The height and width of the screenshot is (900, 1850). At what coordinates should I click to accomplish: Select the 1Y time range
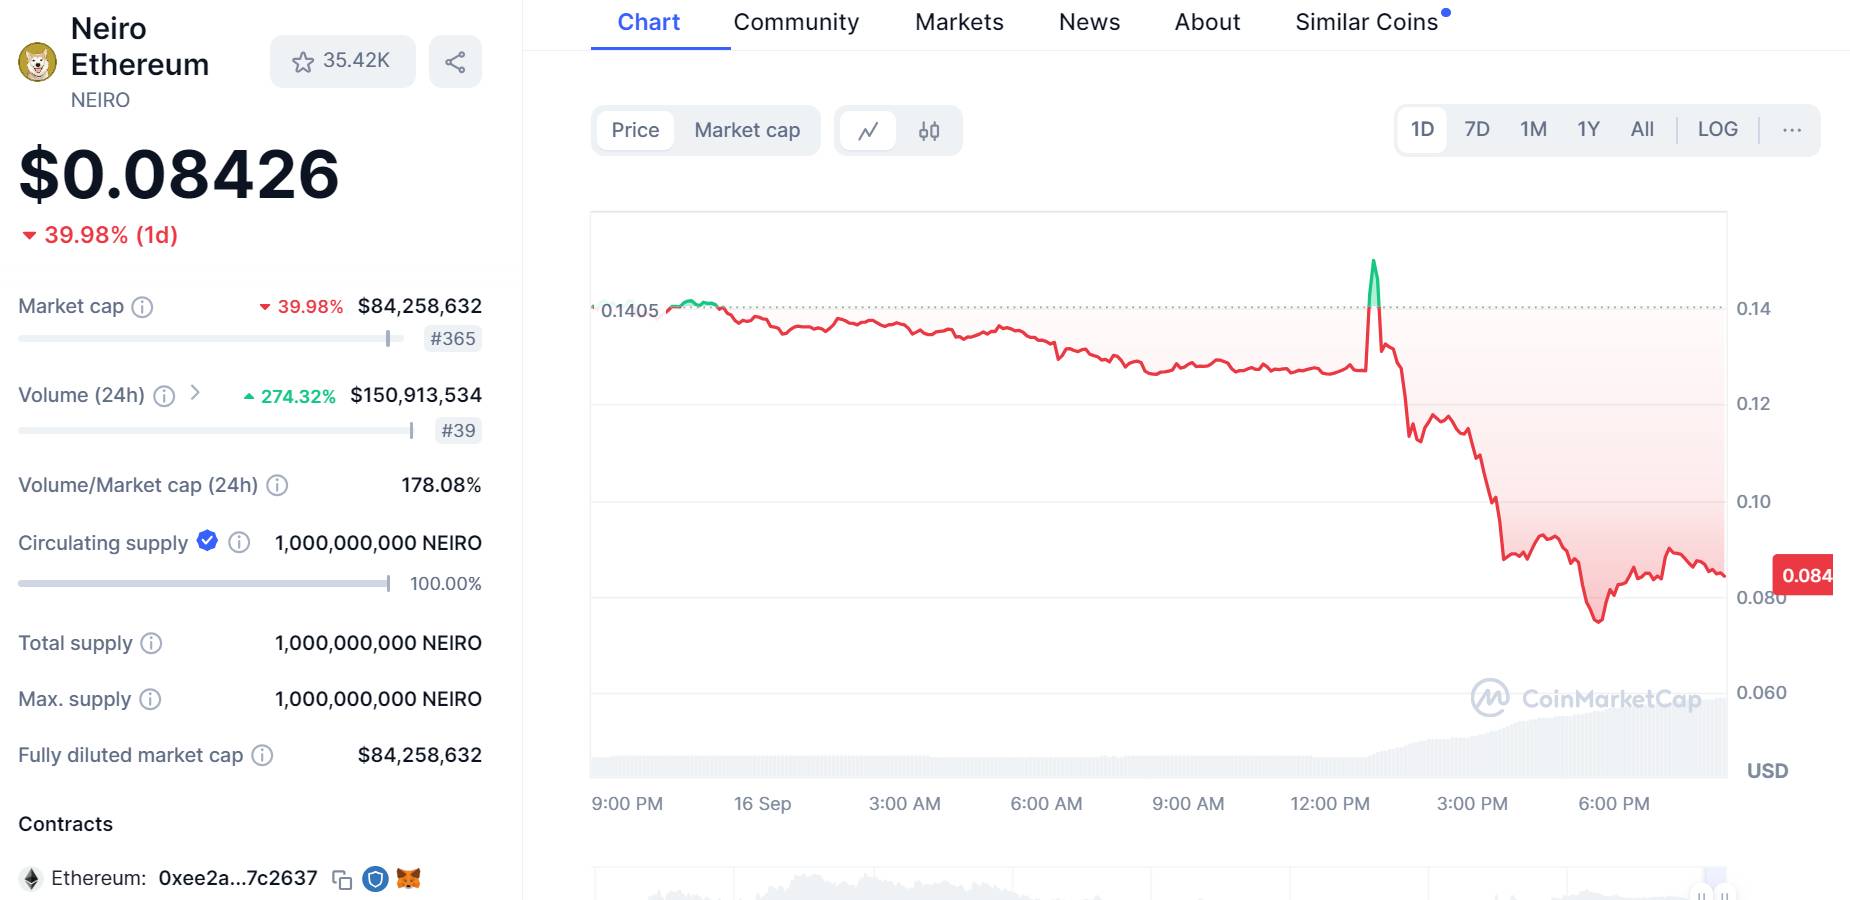[1588, 130]
